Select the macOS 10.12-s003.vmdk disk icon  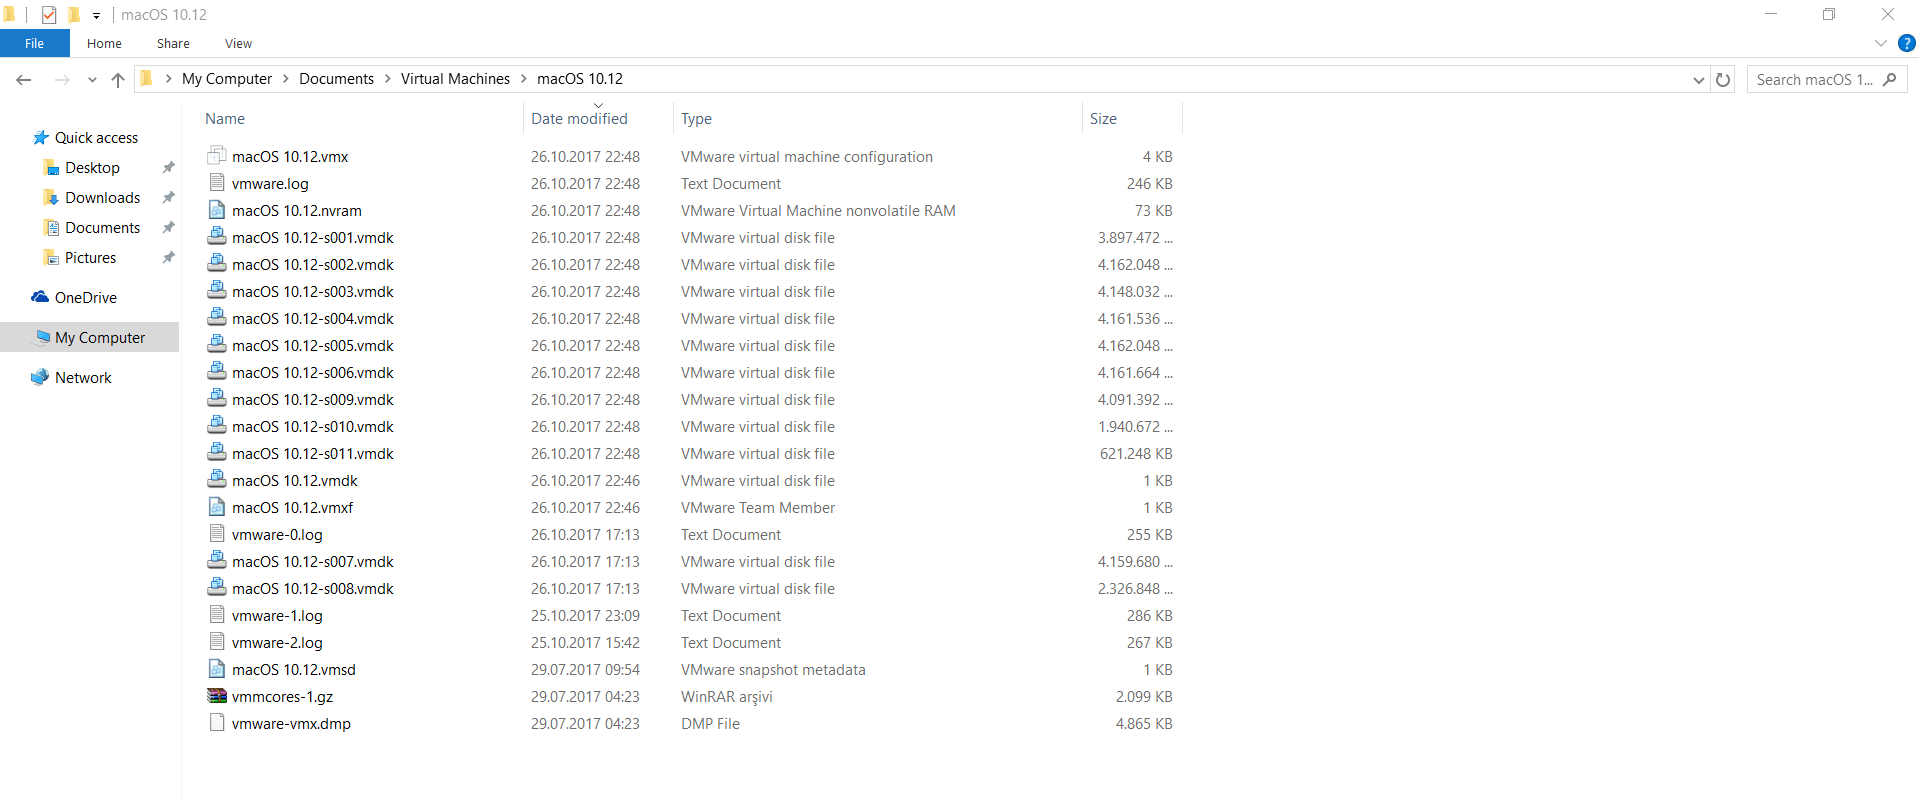coord(217,290)
